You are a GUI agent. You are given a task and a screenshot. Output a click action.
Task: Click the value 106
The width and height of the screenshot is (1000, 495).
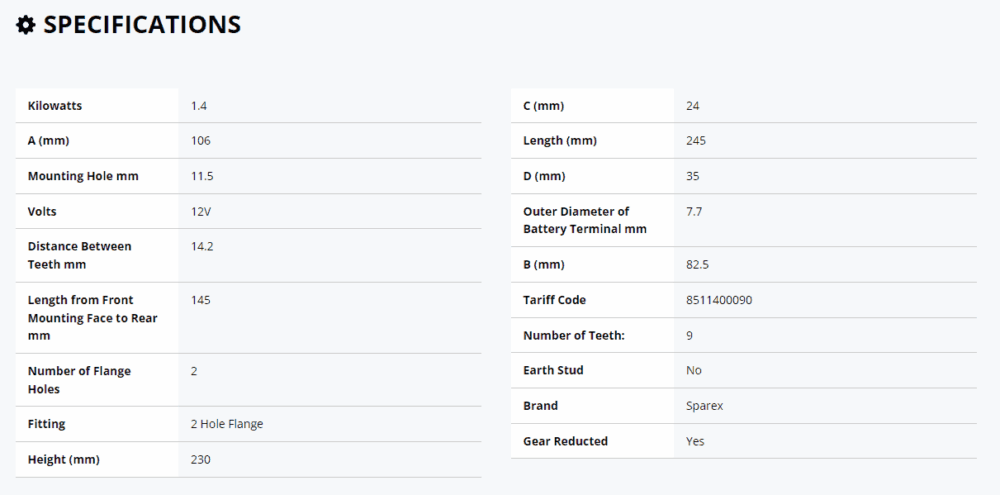tap(200, 141)
